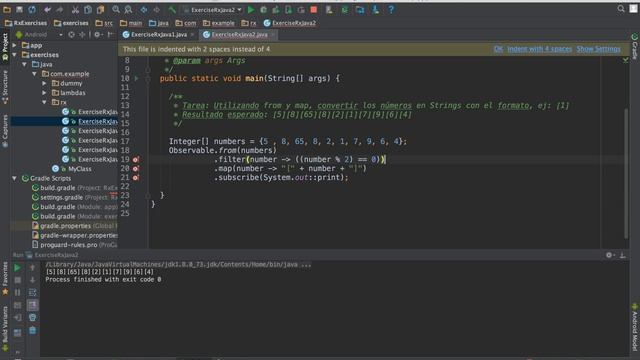Screen dimensions: 640x360
Task: Expand the app module node
Action: coord(15,45)
